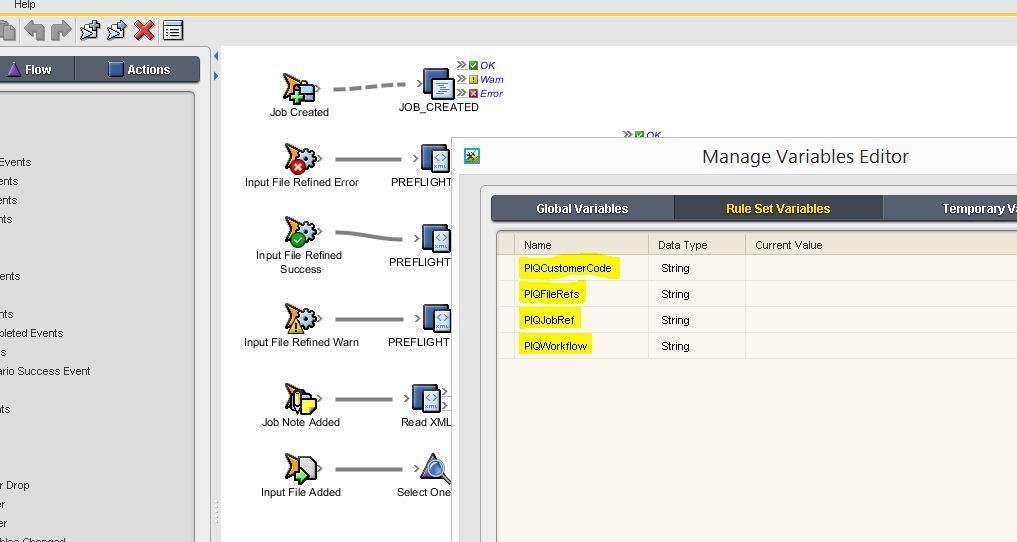The height and width of the screenshot is (542, 1017).
Task: Select the Job Created event icon
Action: [299, 89]
